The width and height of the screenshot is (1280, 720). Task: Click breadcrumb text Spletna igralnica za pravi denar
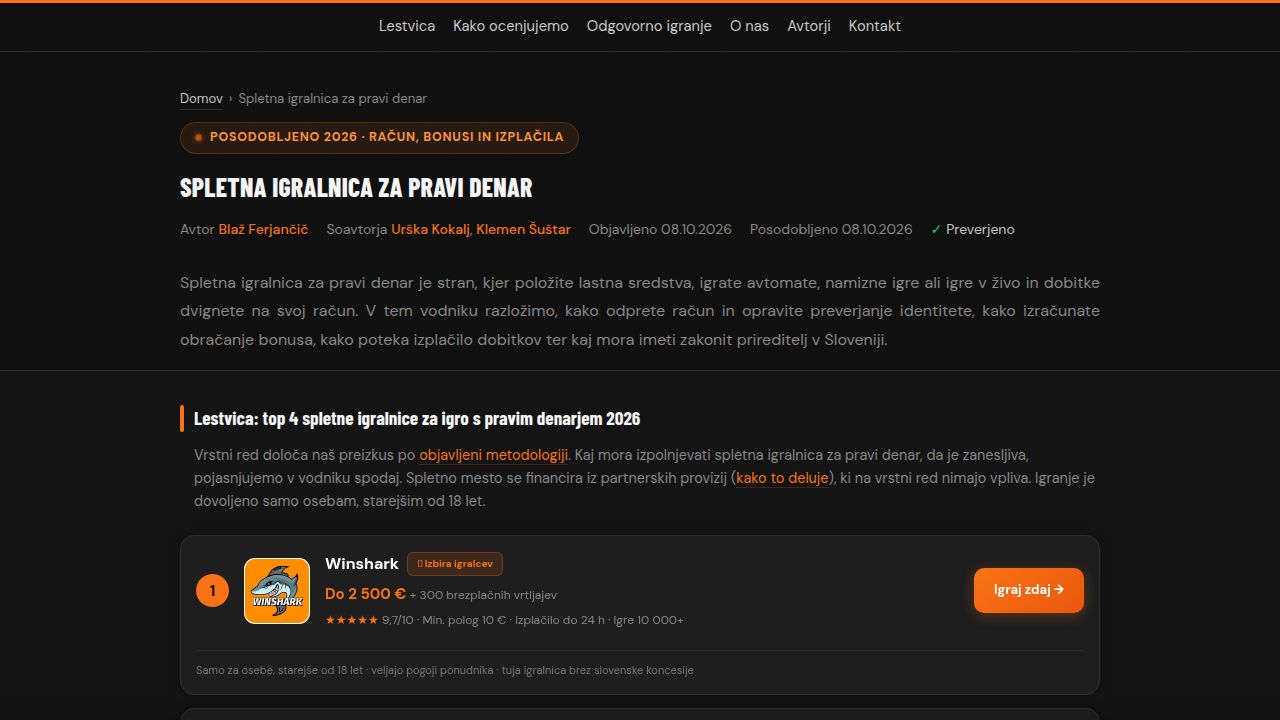coord(333,98)
